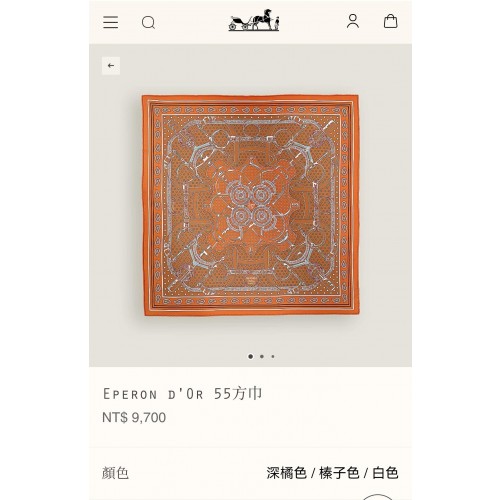Go back with the left arrow button
Viewport: 500px width, 500px height.
[x=111, y=65]
